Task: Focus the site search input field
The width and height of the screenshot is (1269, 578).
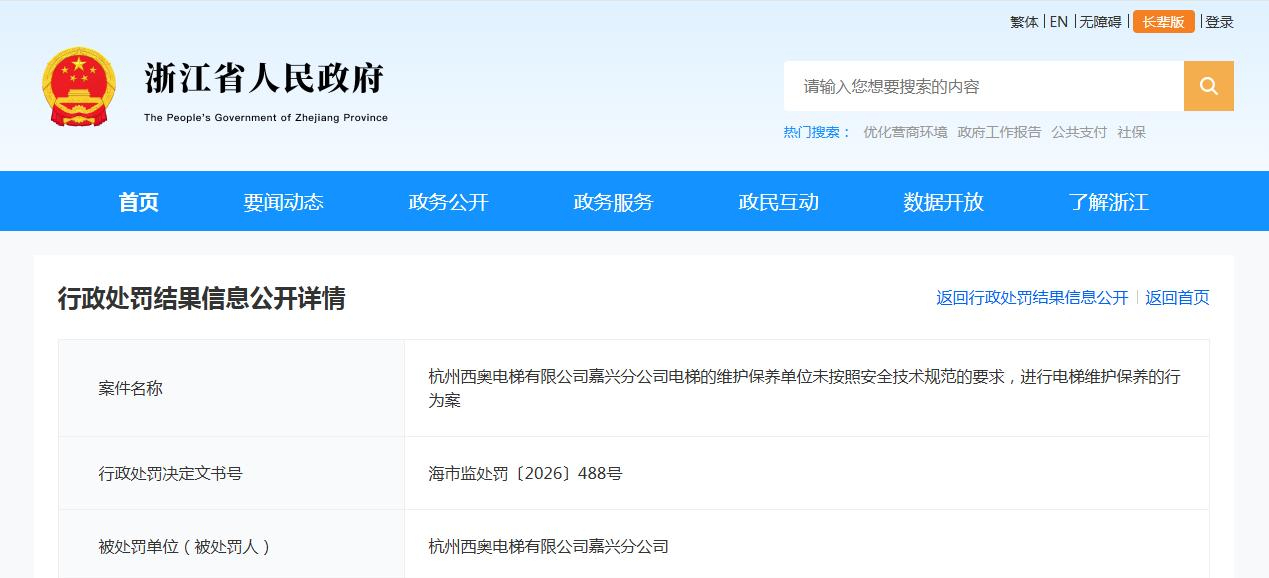Action: 984,86
